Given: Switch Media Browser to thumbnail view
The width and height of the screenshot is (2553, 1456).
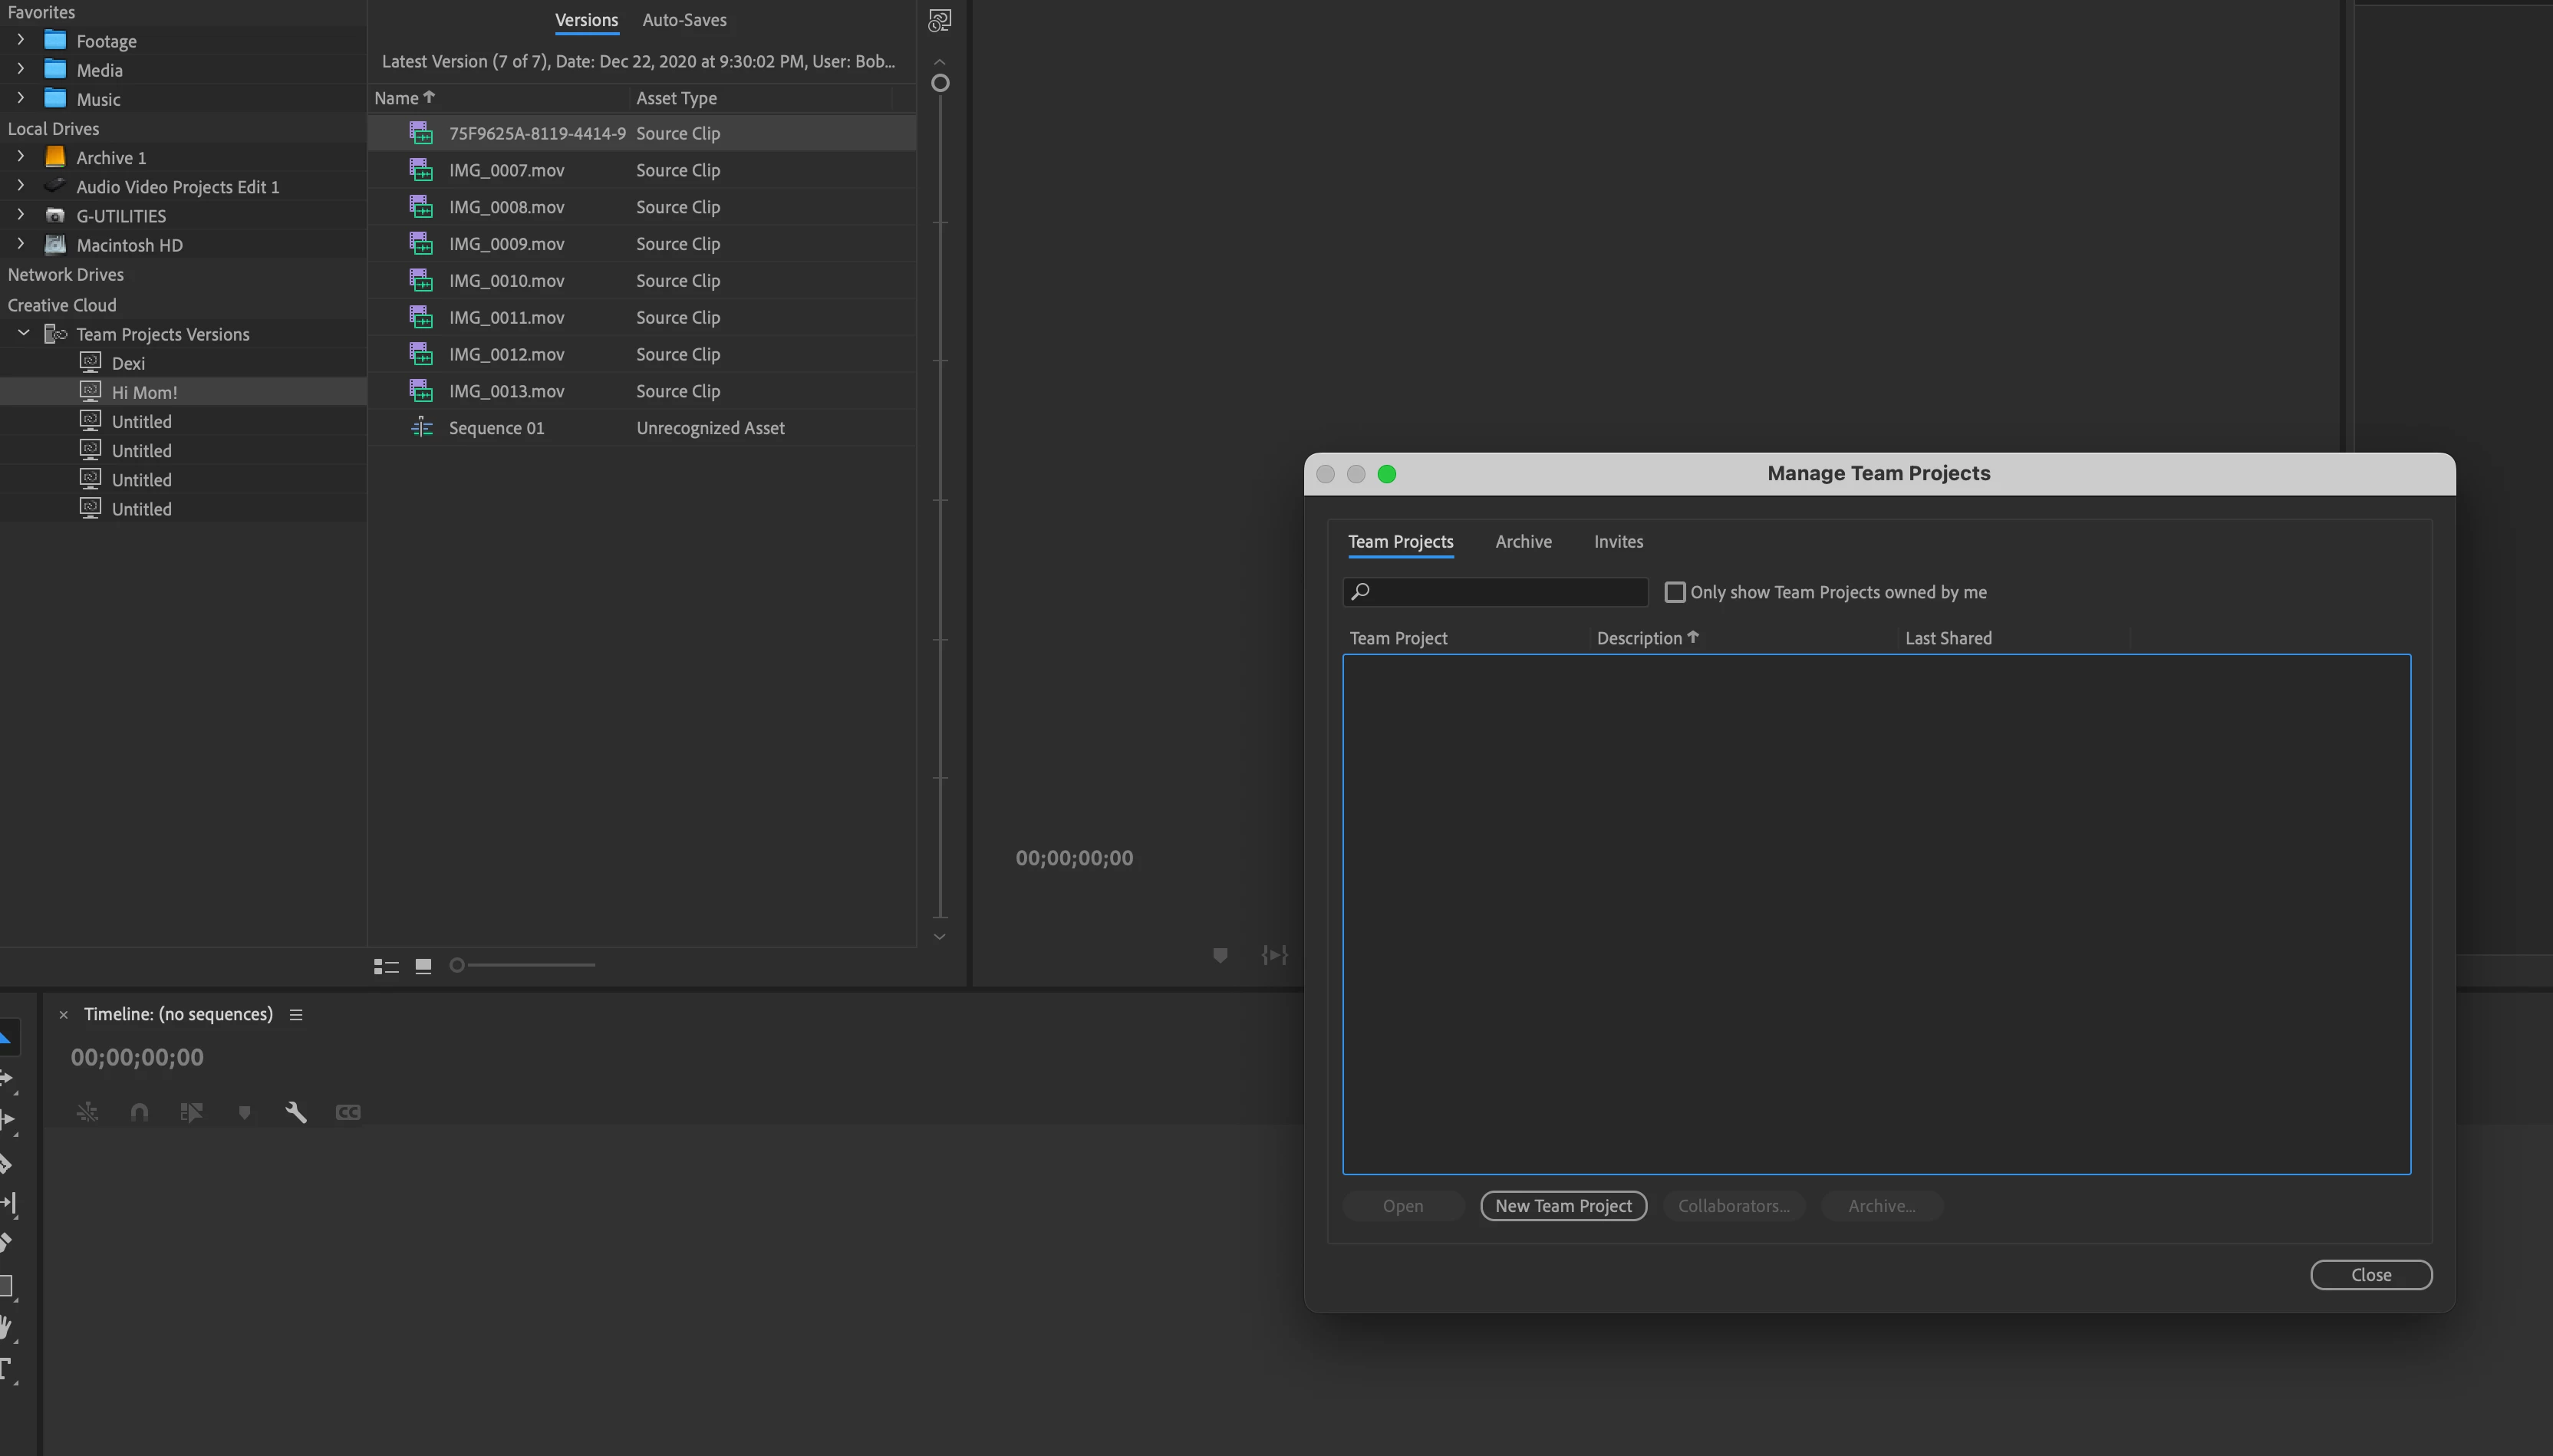Looking at the screenshot, I should [x=423, y=966].
